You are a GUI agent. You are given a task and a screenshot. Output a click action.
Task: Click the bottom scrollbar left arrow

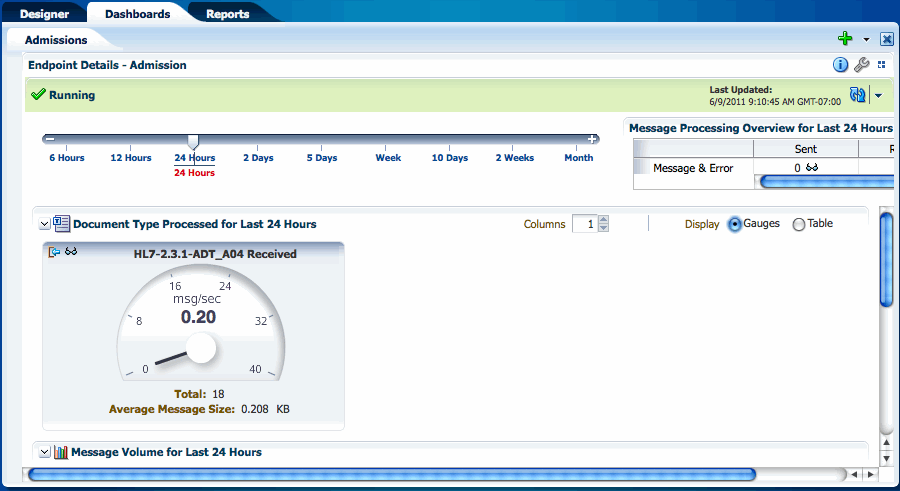(x=855, y=474)
